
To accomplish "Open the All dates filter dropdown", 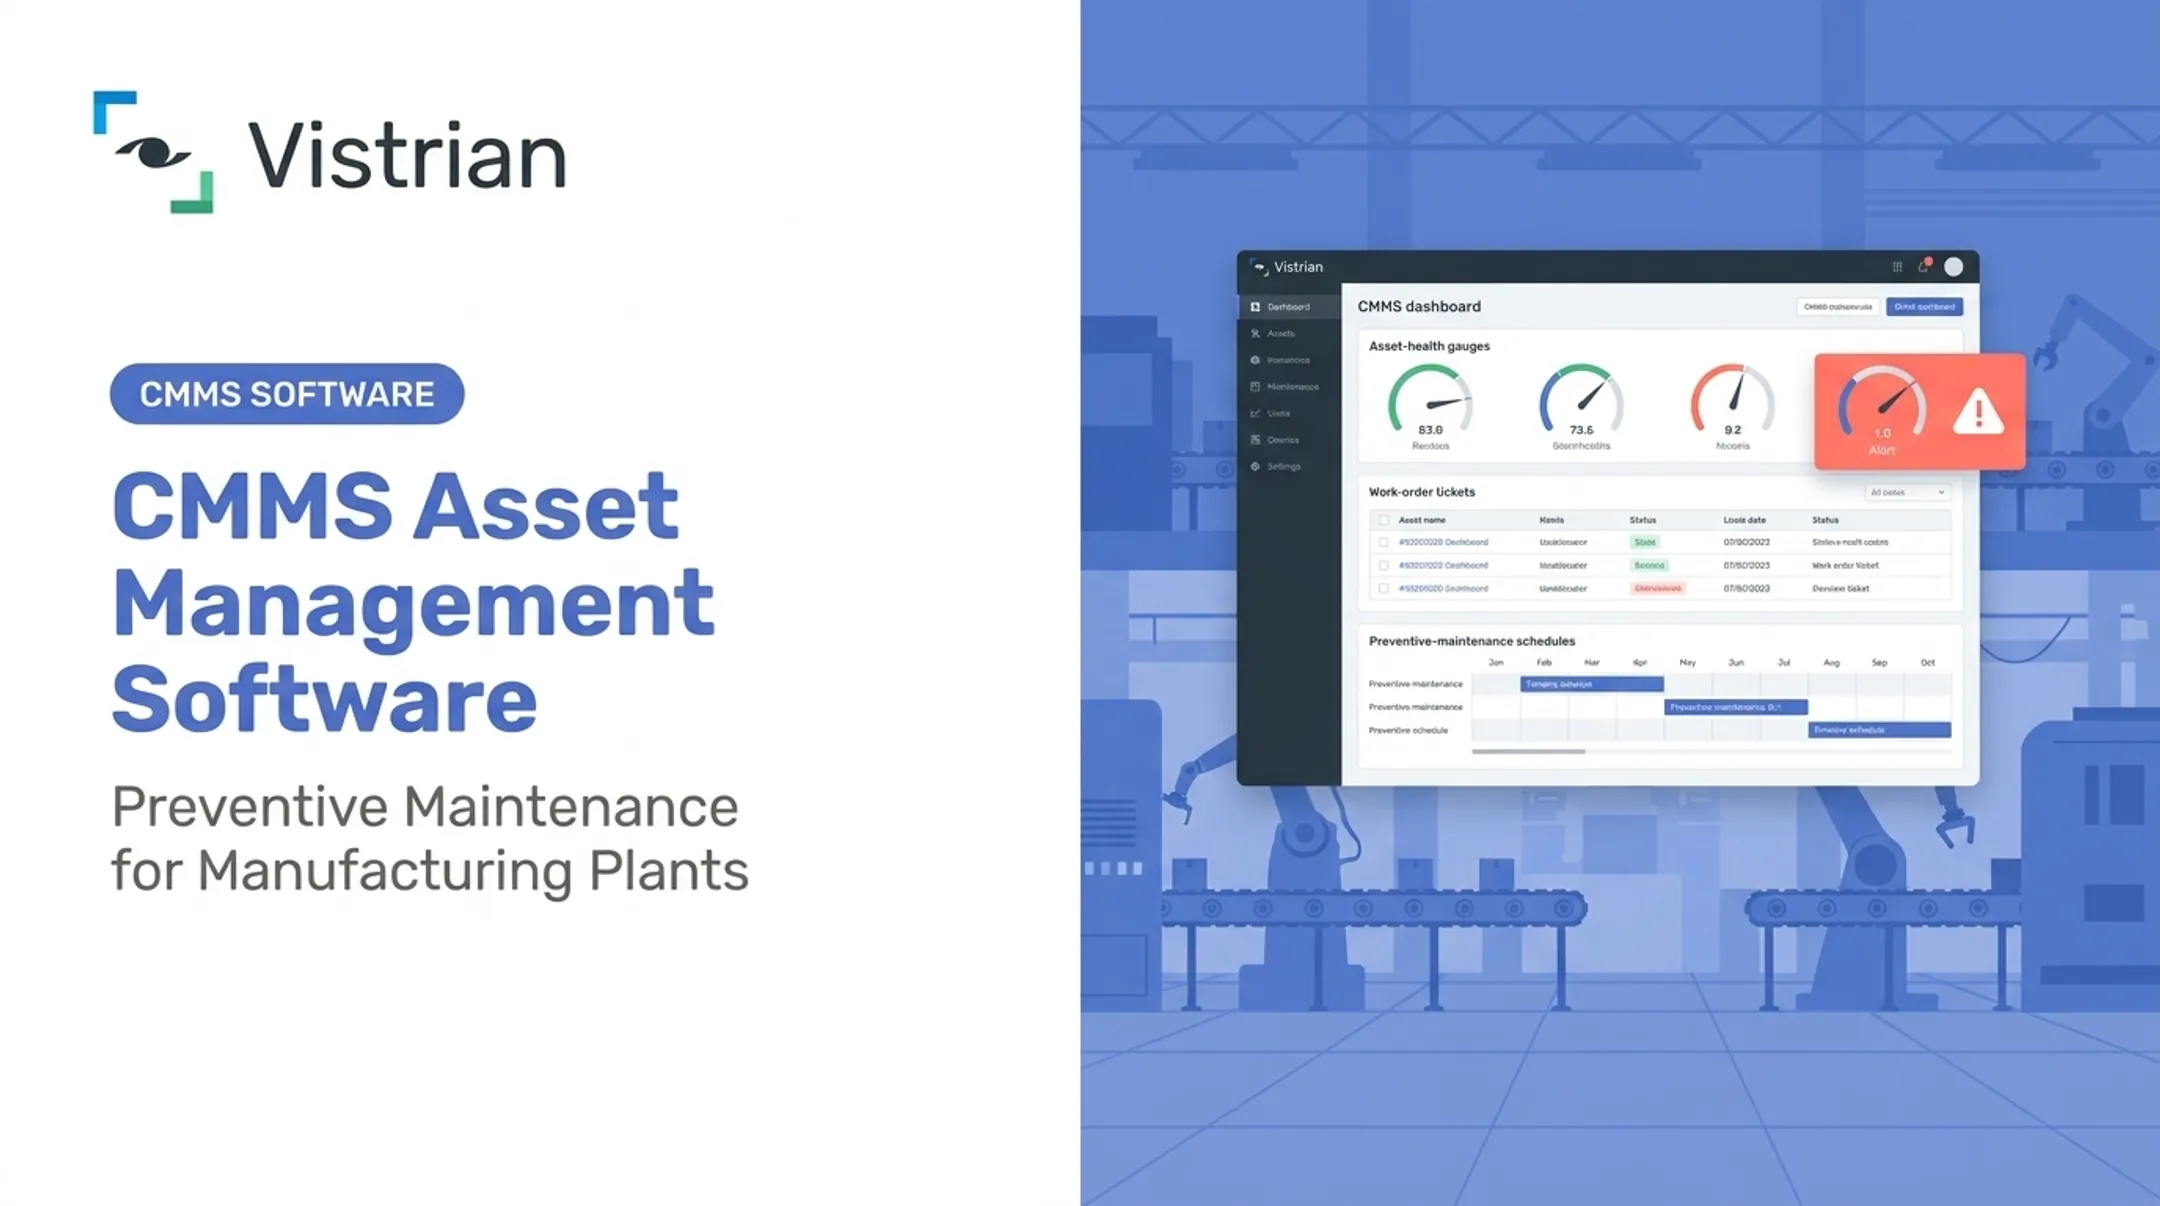I will (x=1907, y=492).
